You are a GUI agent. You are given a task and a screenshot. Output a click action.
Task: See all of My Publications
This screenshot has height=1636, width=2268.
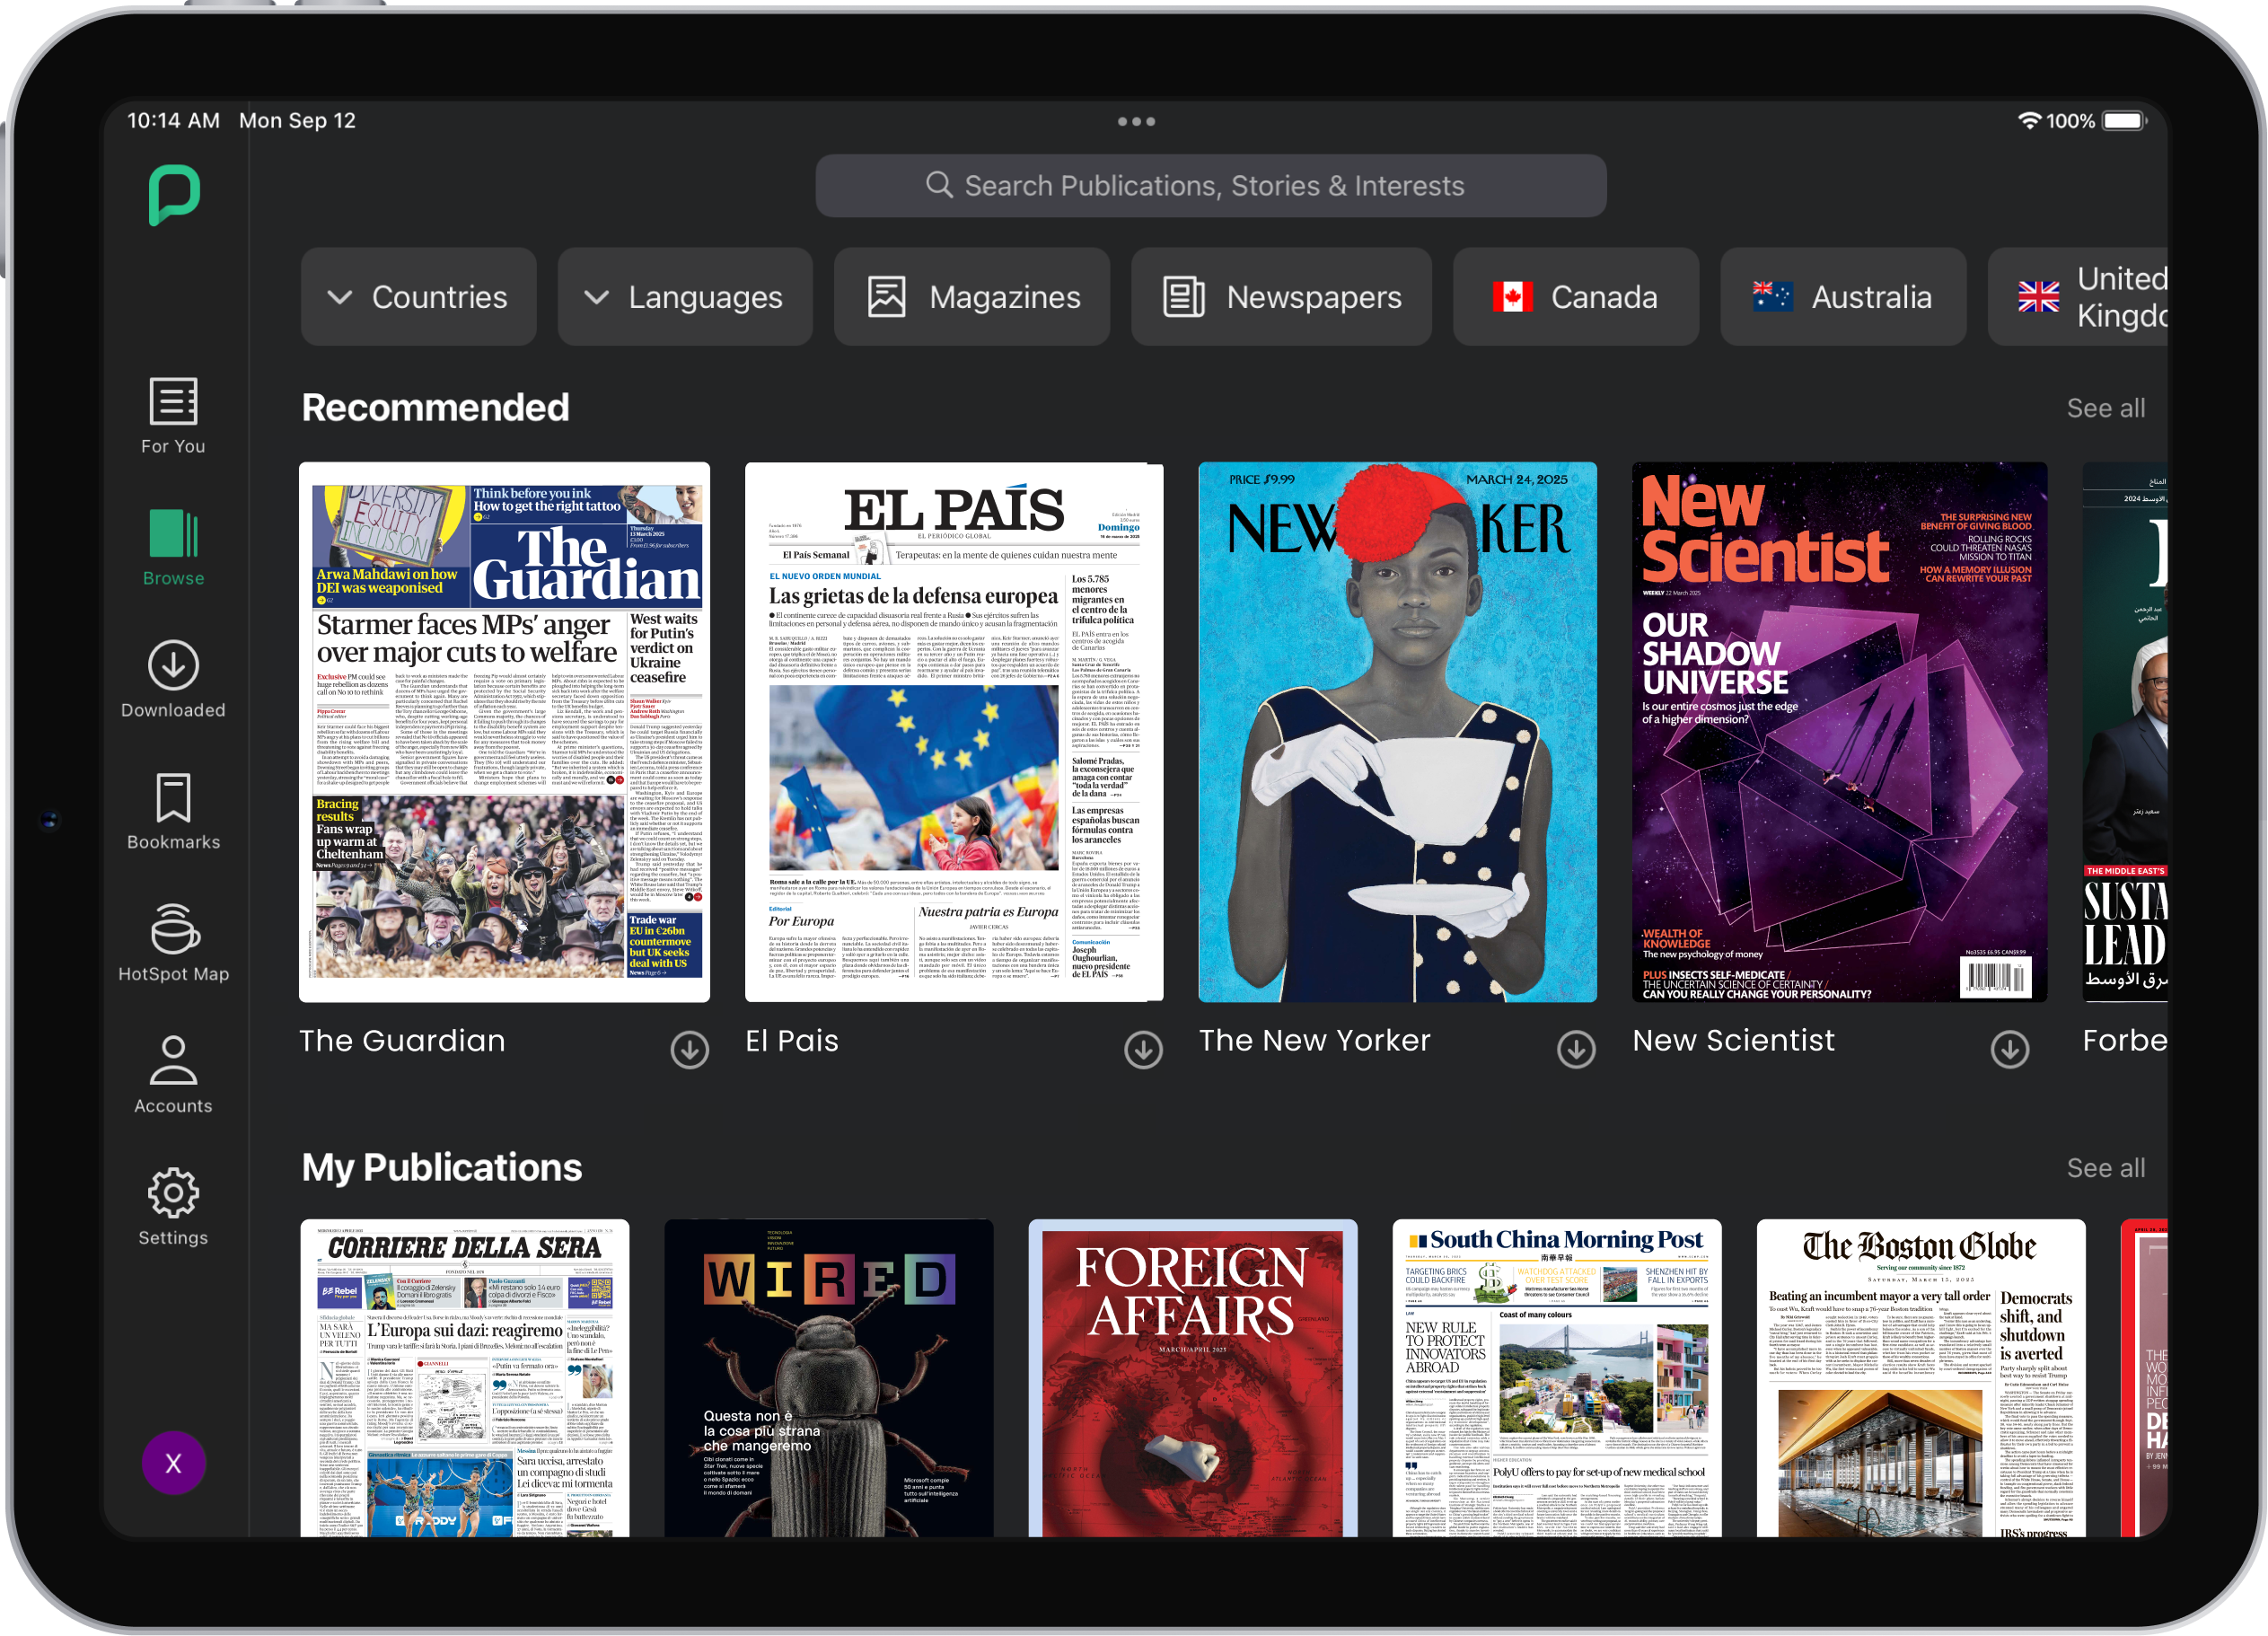coord(2106,1167)
